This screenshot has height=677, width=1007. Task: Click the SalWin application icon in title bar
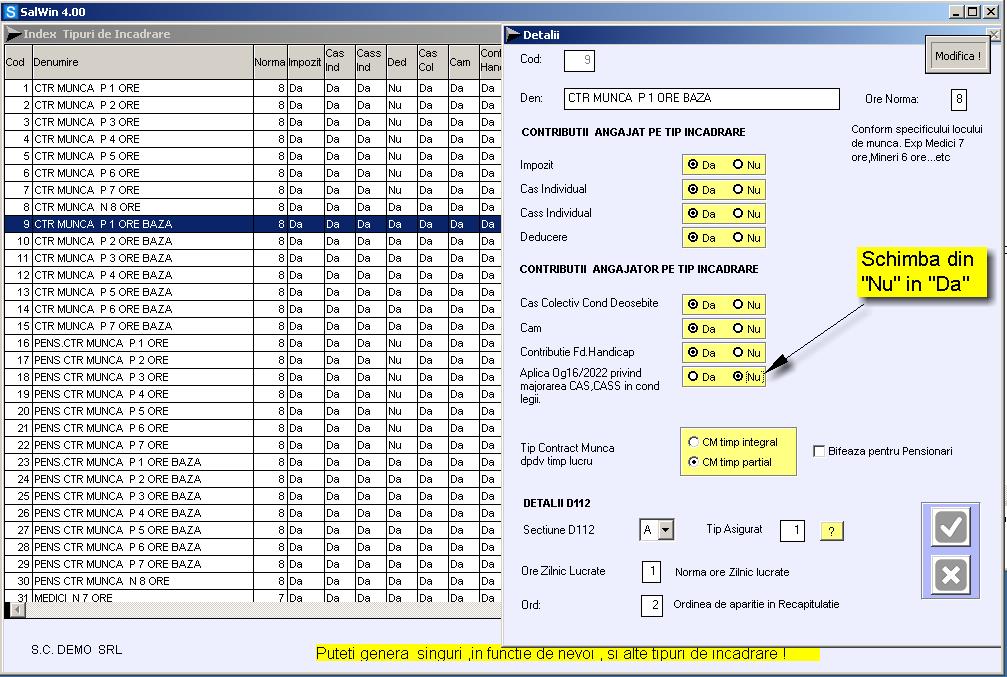10,12
